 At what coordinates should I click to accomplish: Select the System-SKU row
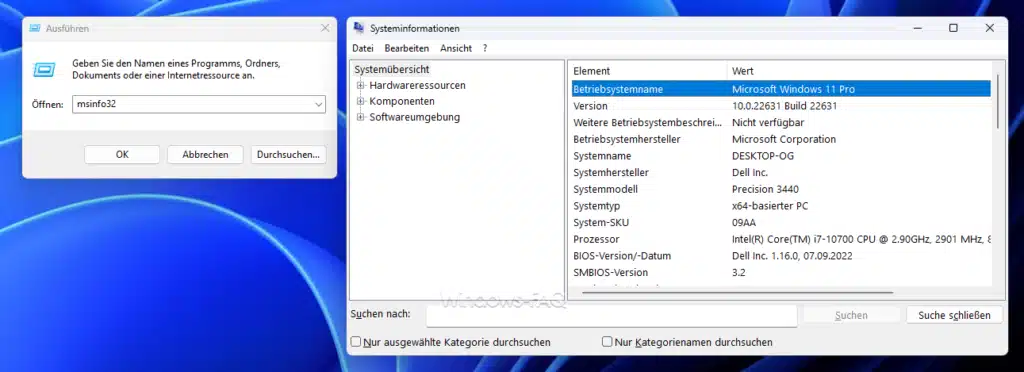click(x=781, y=223)
